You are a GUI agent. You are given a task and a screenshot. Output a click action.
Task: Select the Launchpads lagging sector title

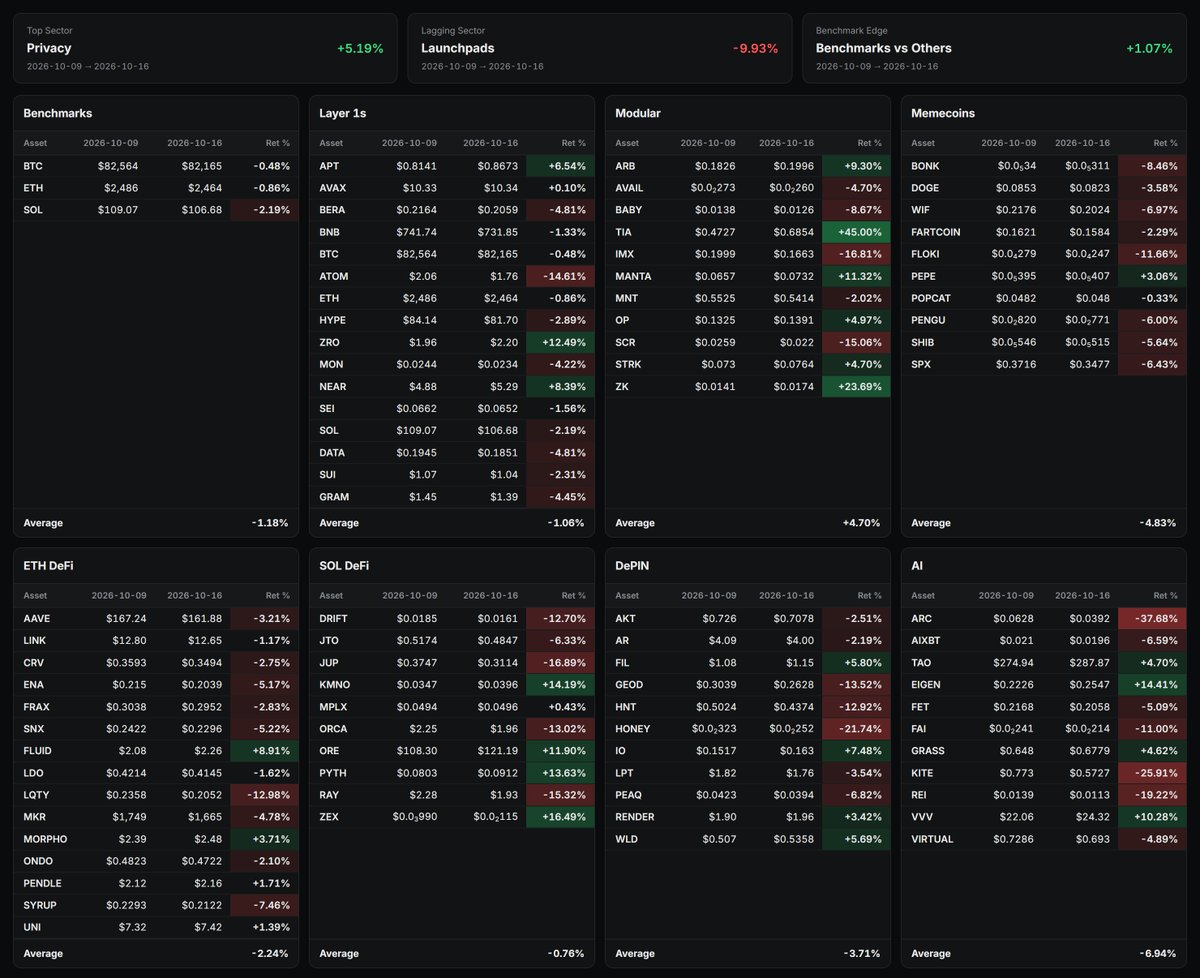pyautogui.click(x=458, y=48)
